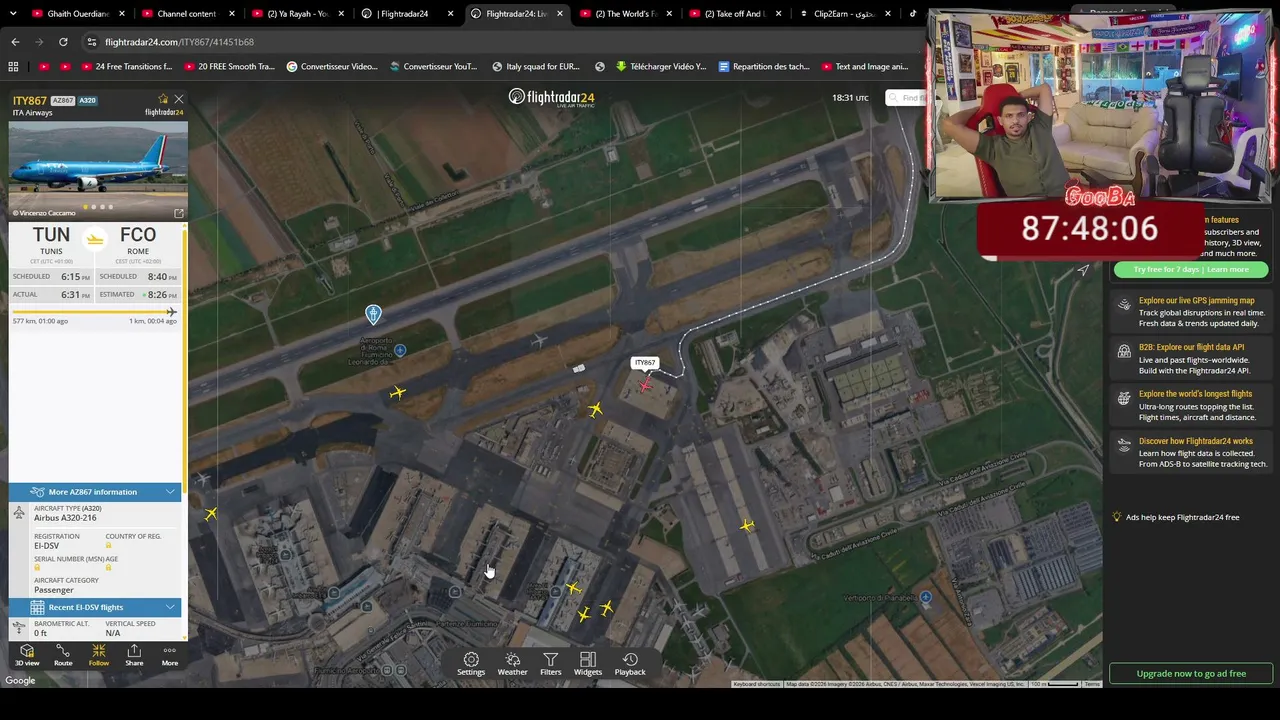Open the Text and Image ani... bookmark
This screenshot has width=1280, height=720.
pyautogui.click(x=865, y=67)
